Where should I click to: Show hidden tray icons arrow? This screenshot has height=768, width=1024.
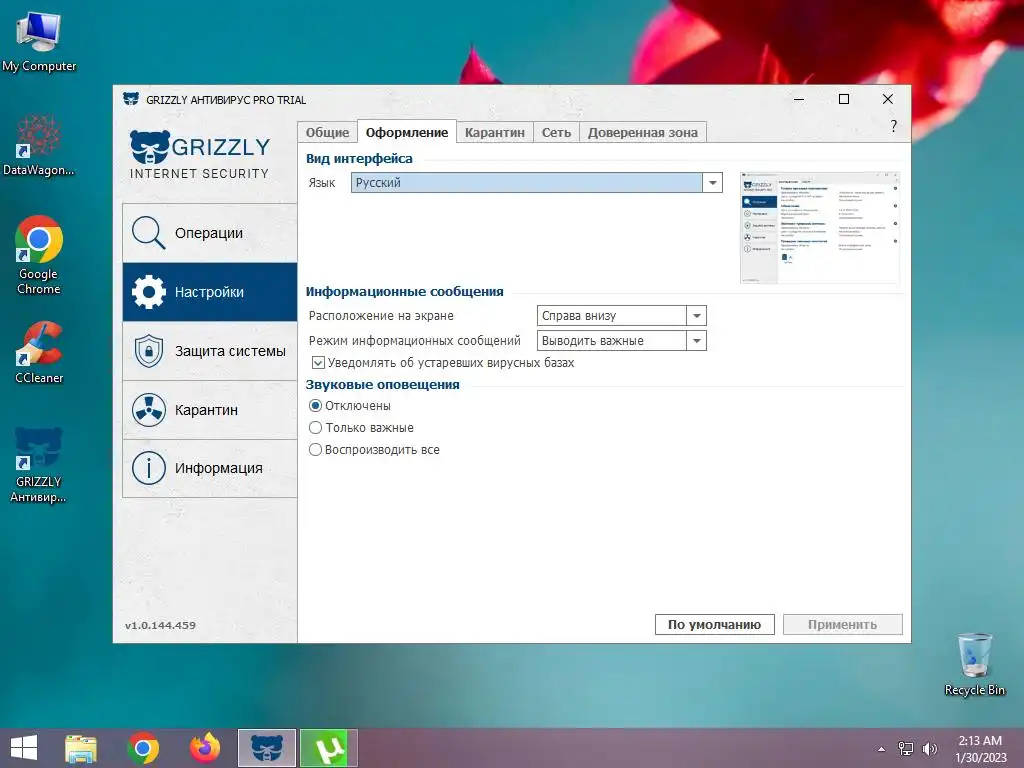pos(882,749)
